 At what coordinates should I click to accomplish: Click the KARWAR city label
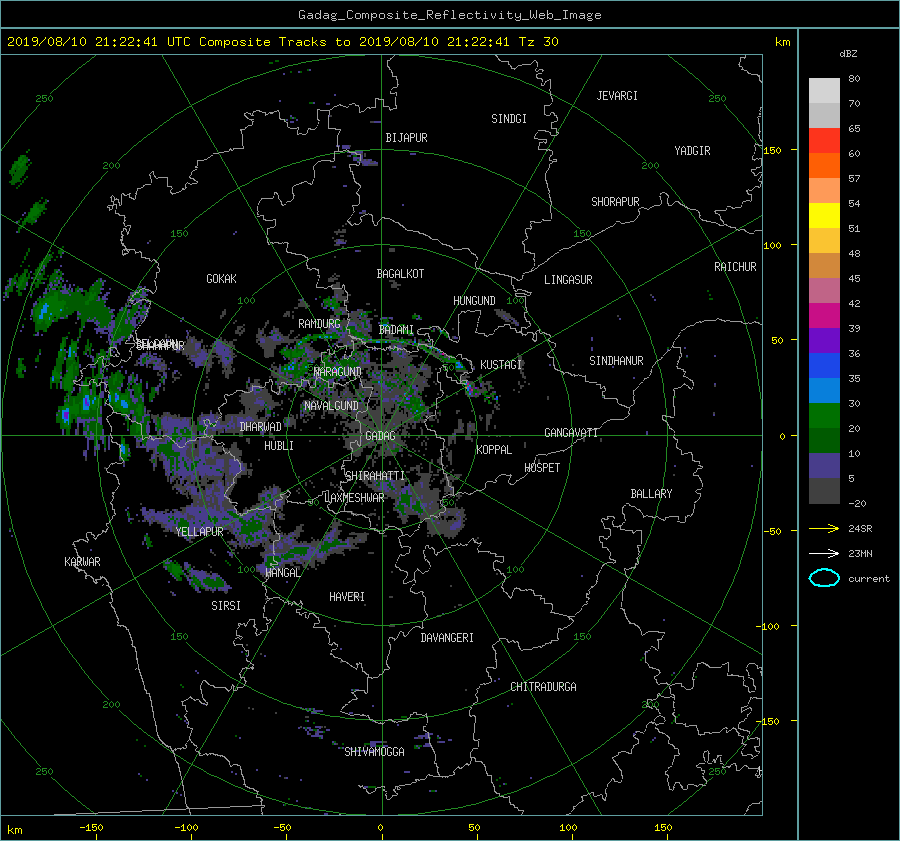82,562
